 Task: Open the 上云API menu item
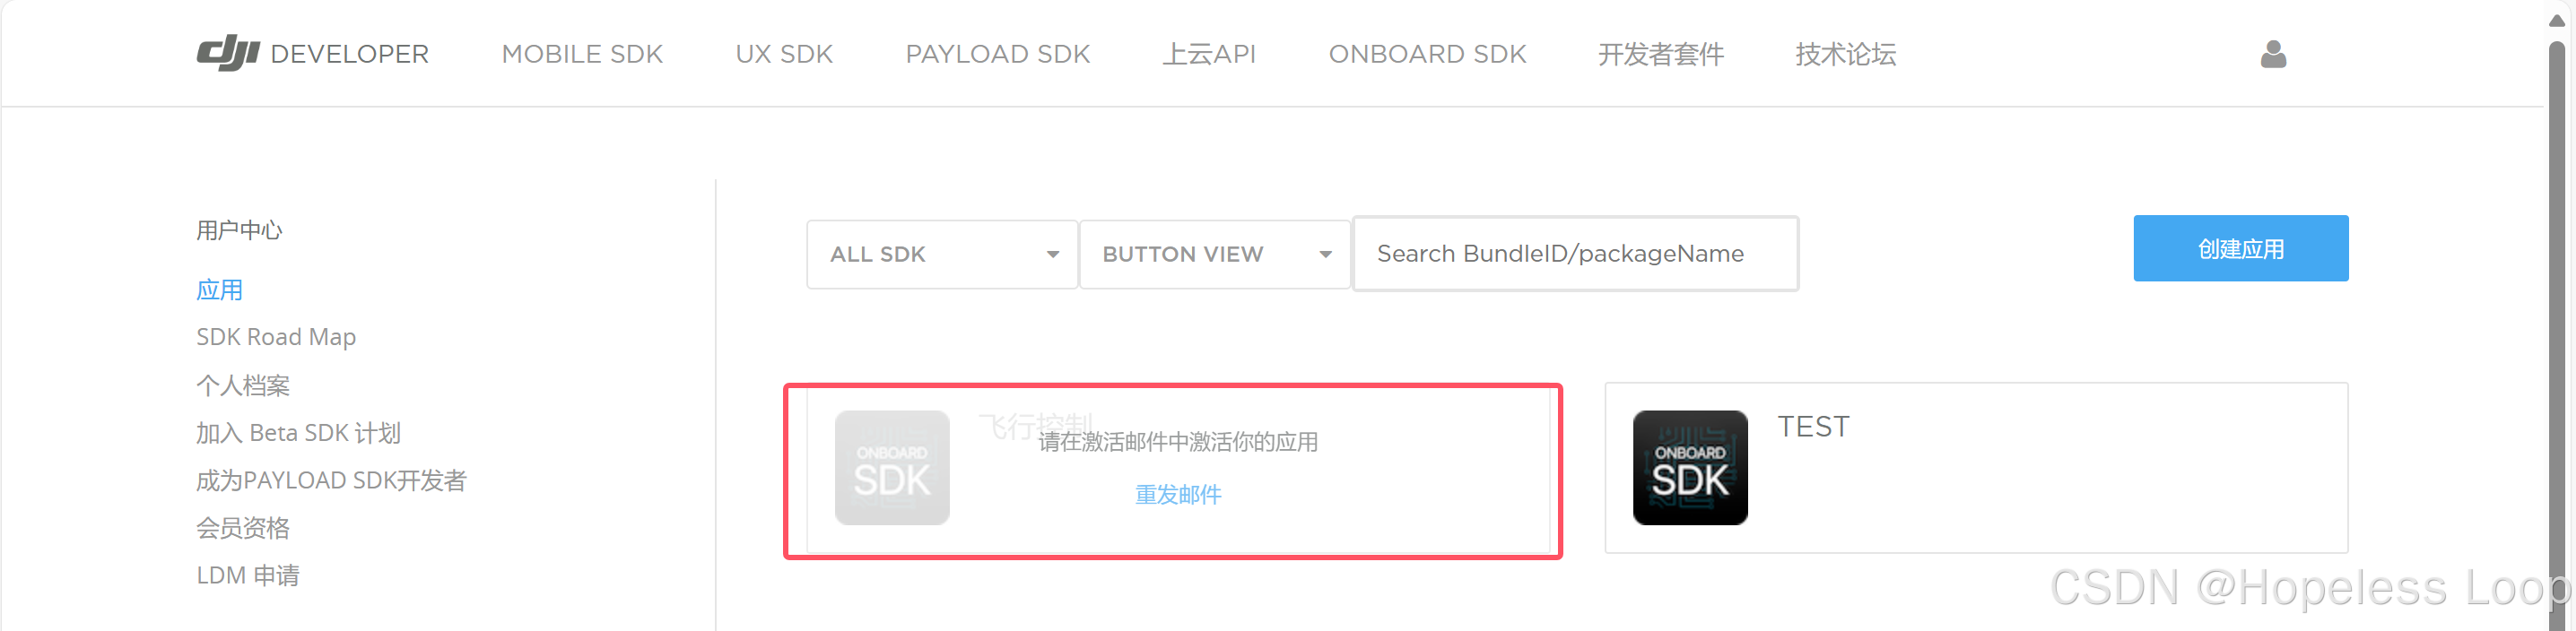[x=1209, y=54]
